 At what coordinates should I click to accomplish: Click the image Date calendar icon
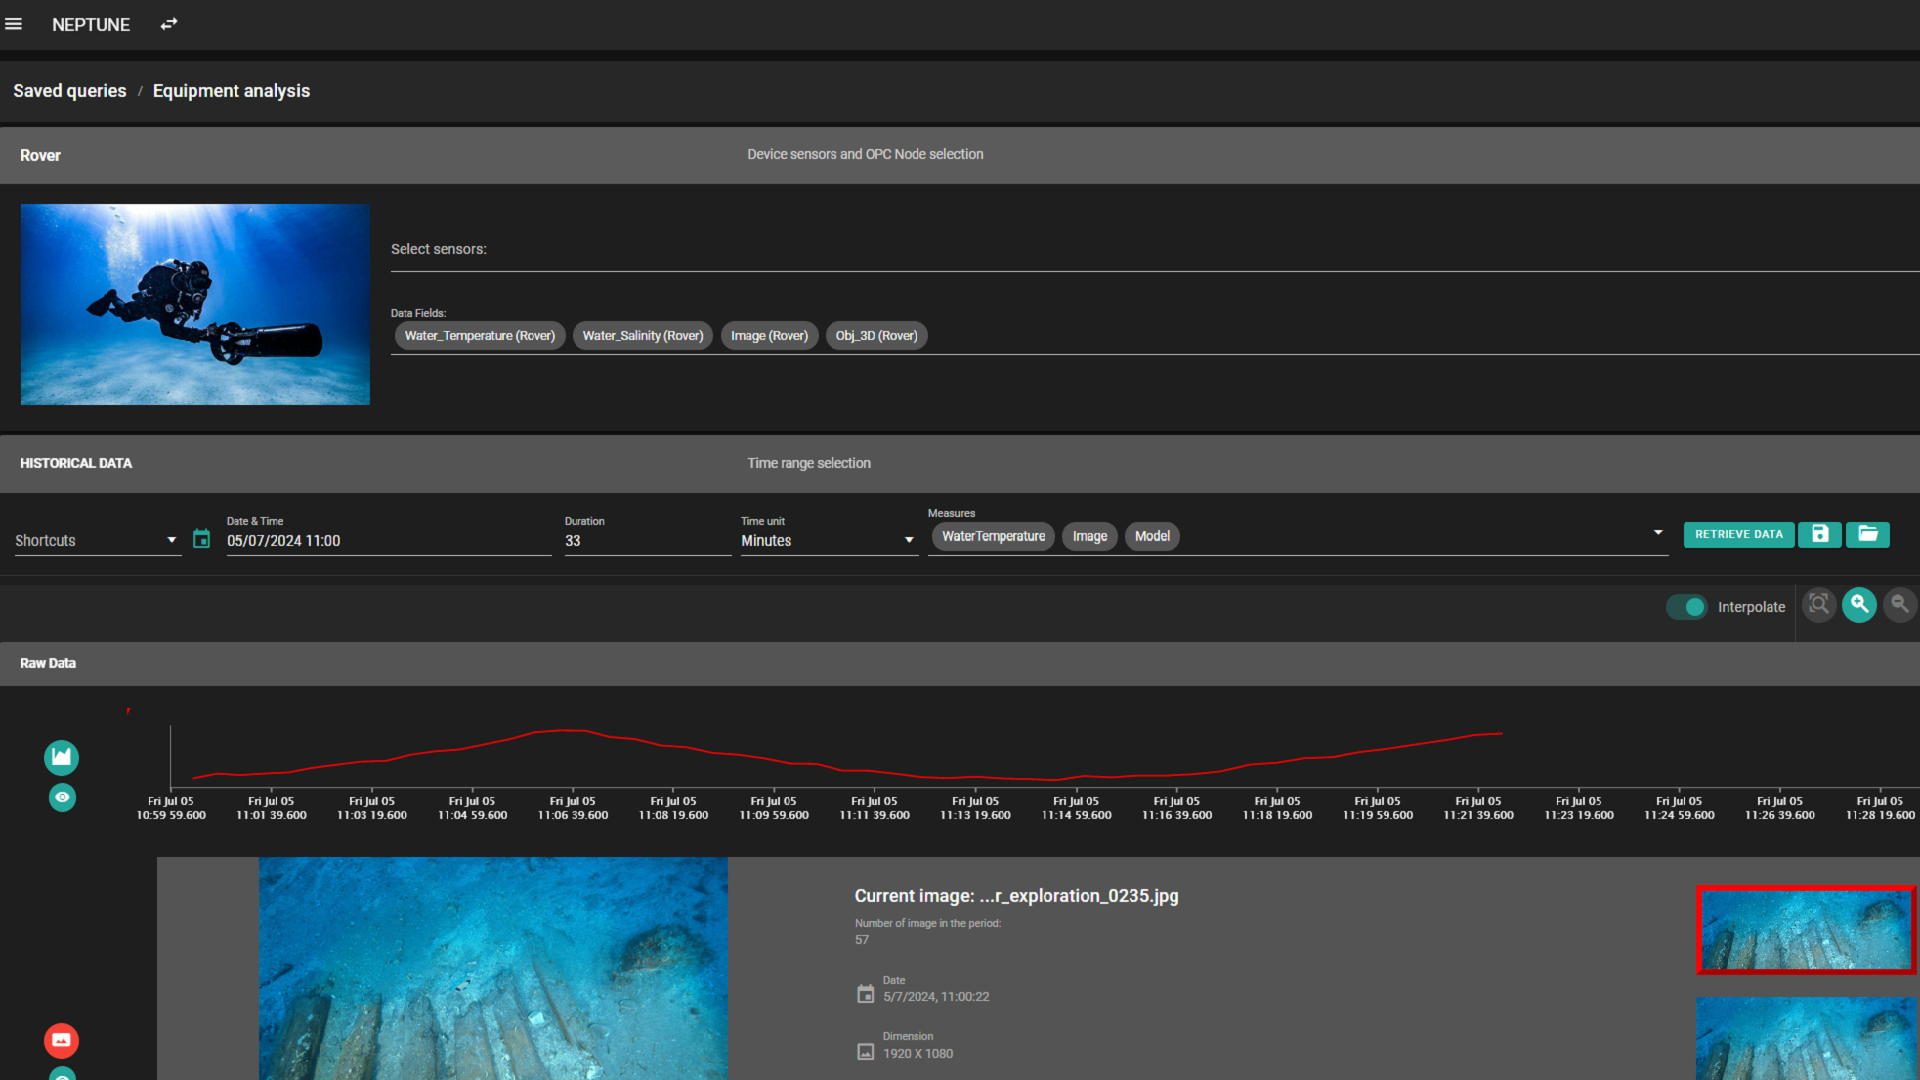[866, 994]
